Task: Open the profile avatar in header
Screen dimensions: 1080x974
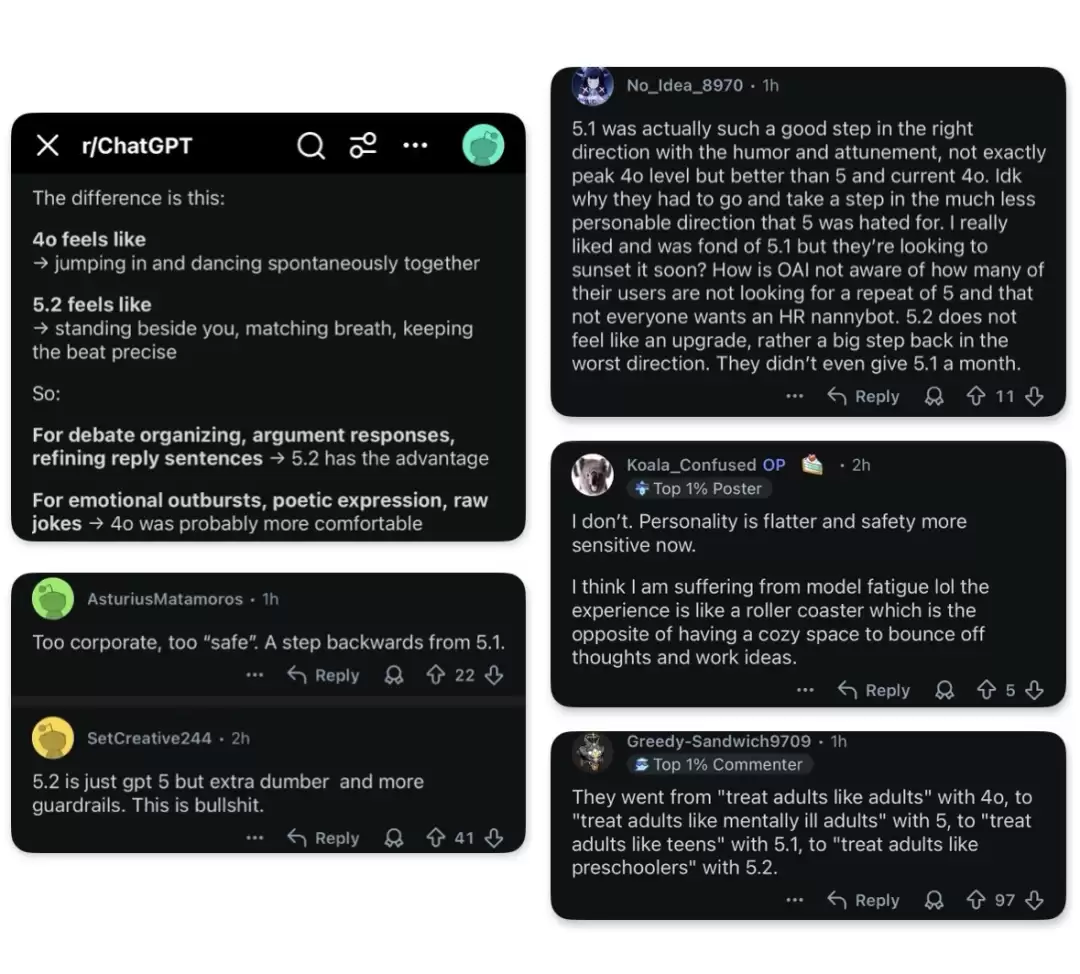Action: [483, 146]
